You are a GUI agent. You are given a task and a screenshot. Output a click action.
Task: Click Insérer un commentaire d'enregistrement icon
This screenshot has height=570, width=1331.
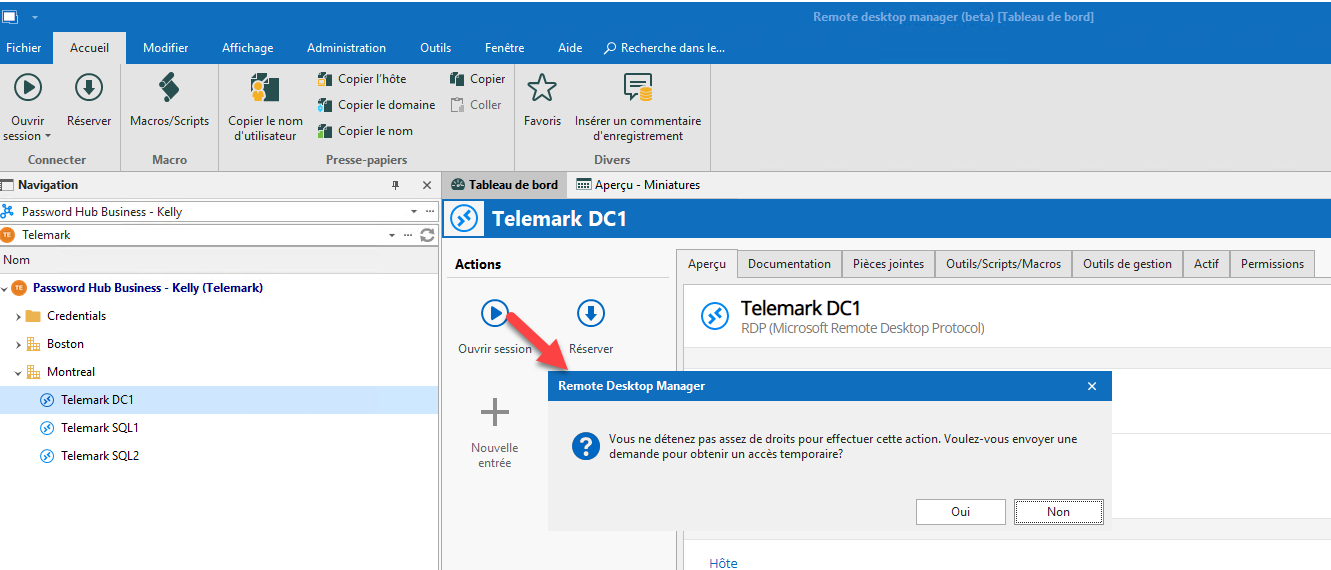coord(637,89)
